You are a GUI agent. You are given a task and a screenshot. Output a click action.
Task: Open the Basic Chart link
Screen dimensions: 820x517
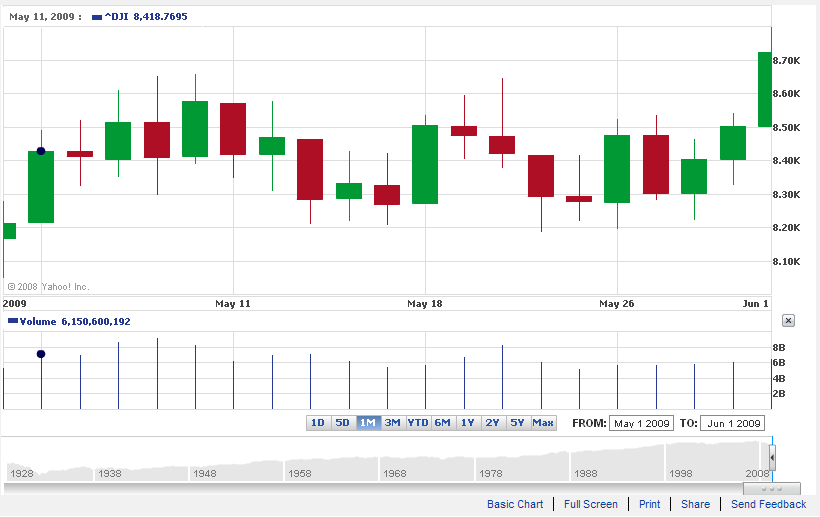point(515,504)
